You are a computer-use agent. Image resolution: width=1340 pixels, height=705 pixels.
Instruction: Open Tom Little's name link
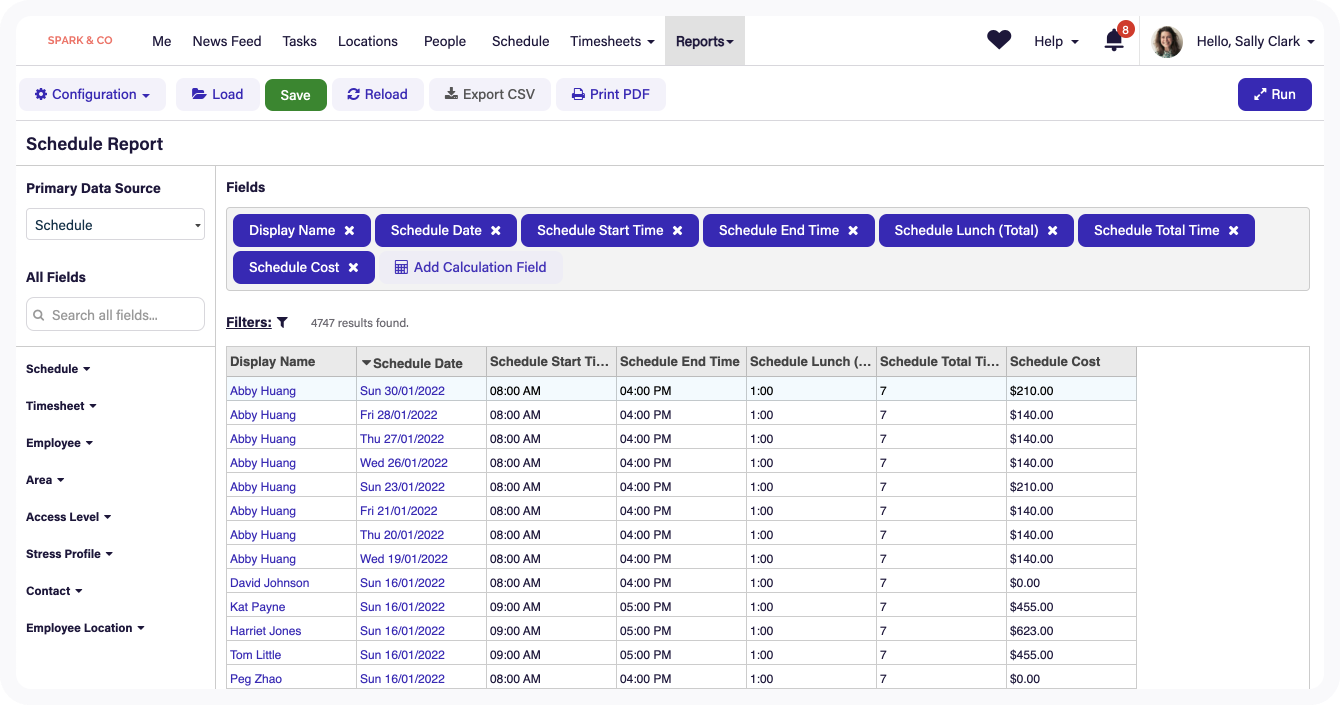click(x=256, y=655)
